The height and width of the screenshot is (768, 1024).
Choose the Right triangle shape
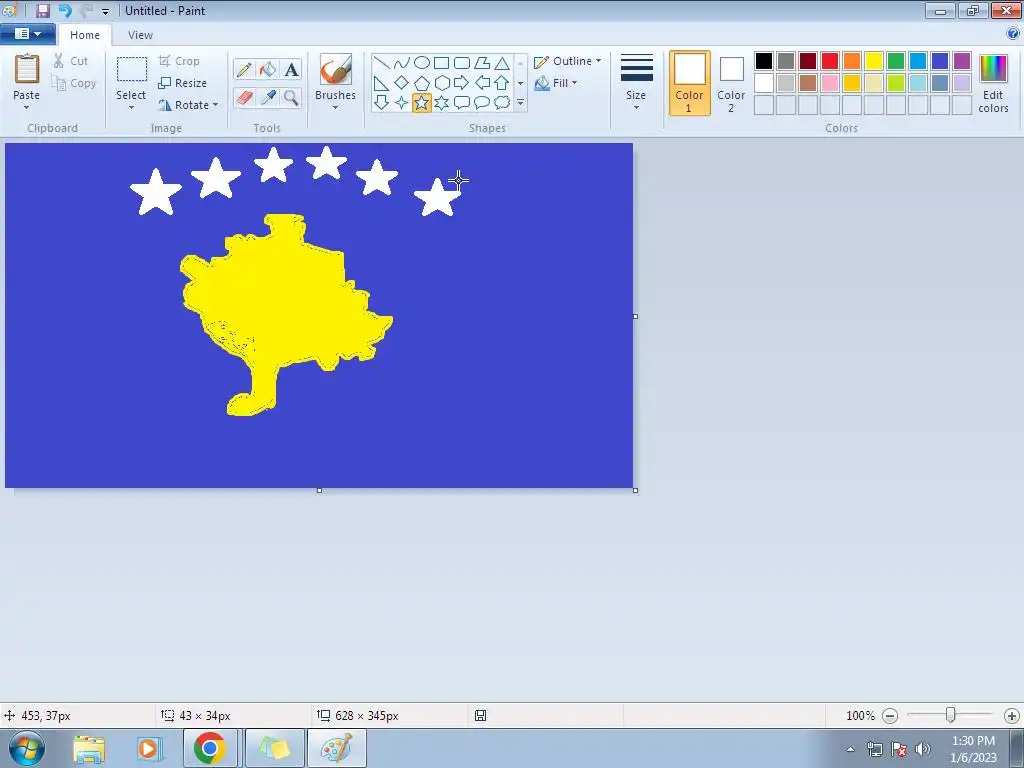pyautogui.click(x=381, y=83)
